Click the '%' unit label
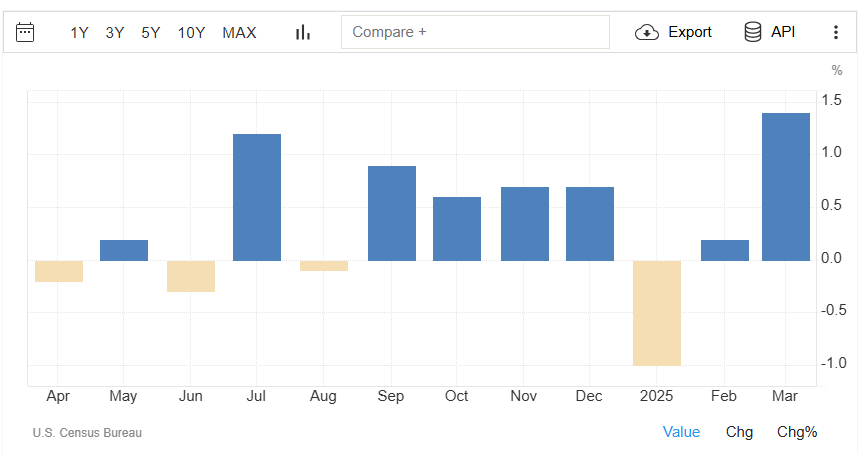 coord(837,70)
